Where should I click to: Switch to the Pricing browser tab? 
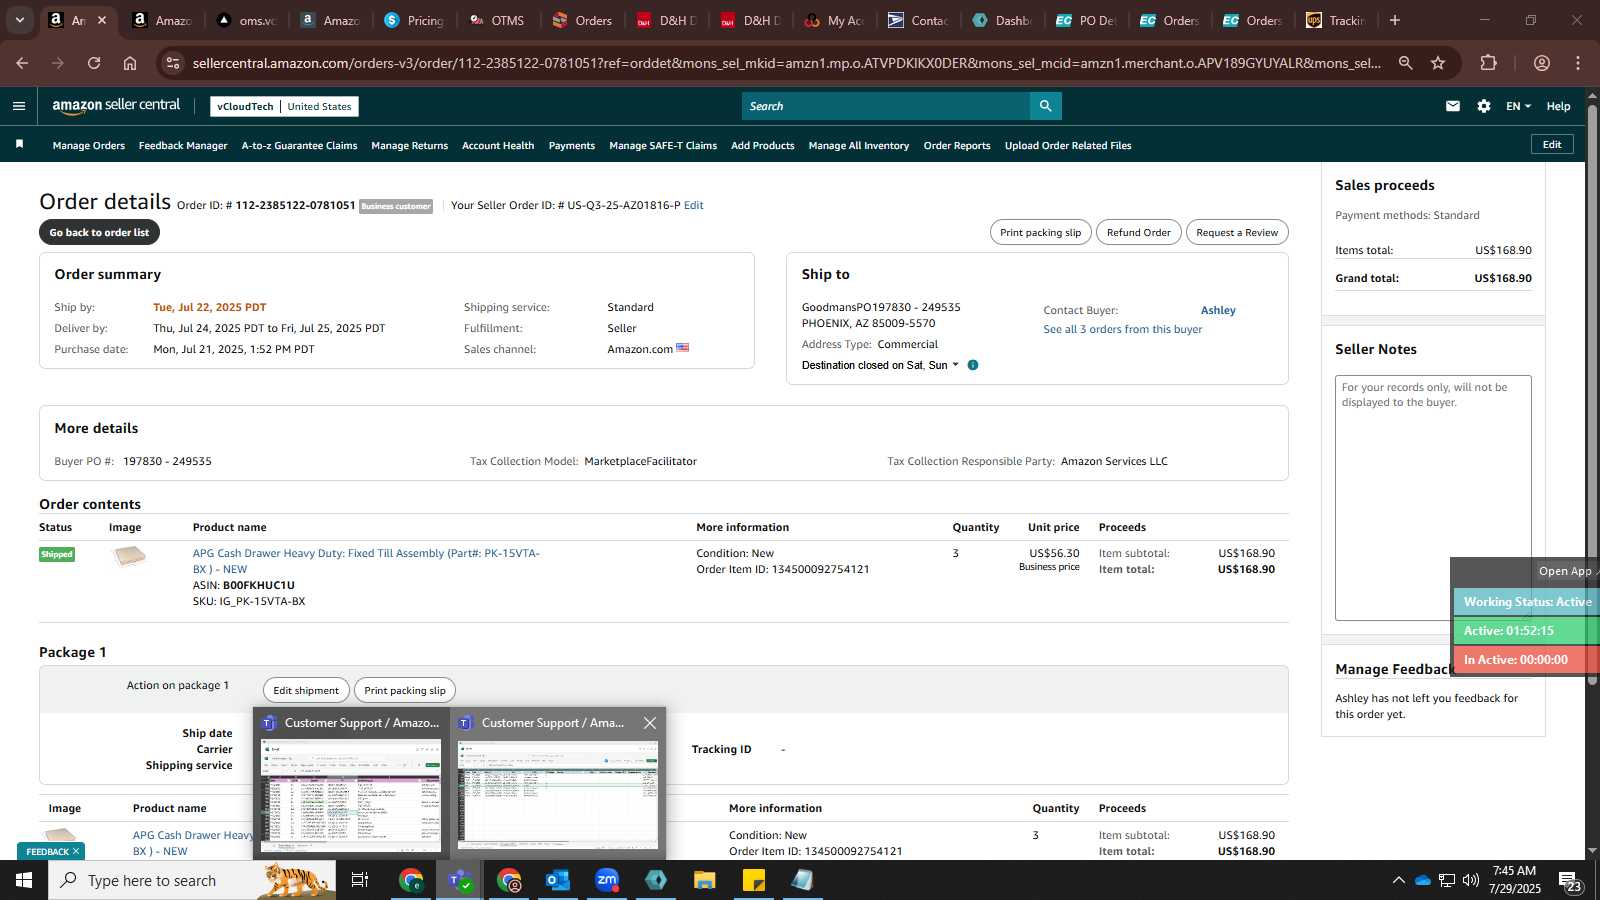(413, 20)
